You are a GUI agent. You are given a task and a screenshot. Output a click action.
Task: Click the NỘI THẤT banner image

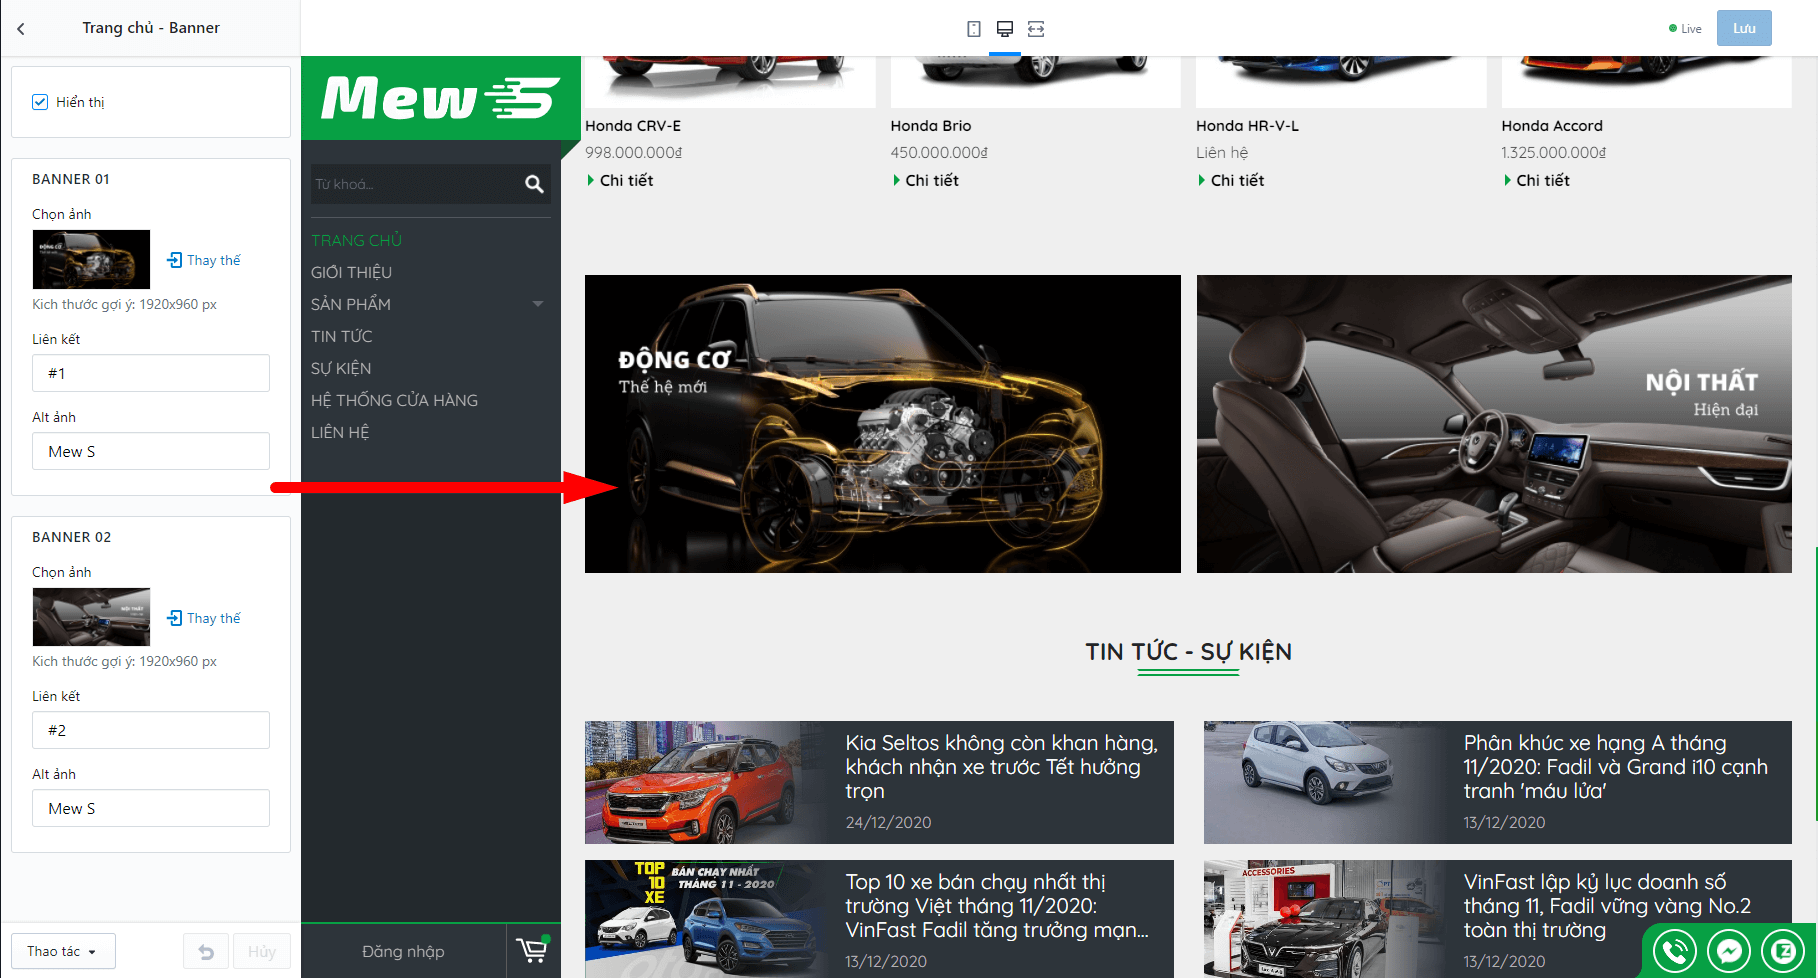pos(1494,424)
